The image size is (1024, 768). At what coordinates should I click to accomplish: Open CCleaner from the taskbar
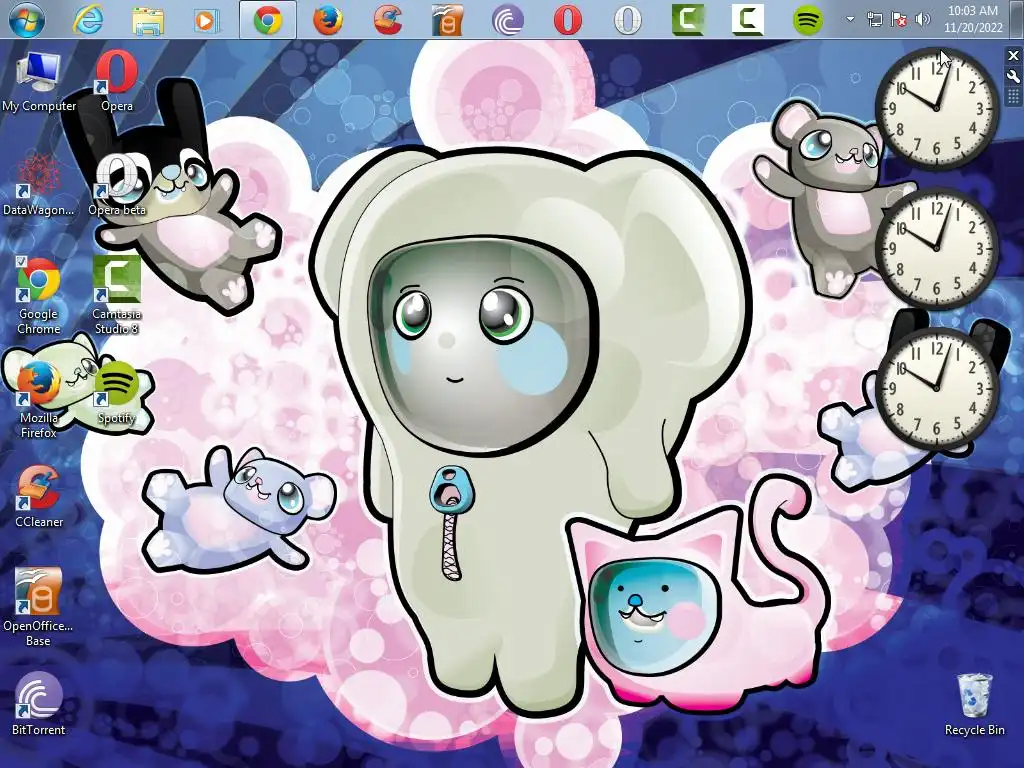pos(388,20)
